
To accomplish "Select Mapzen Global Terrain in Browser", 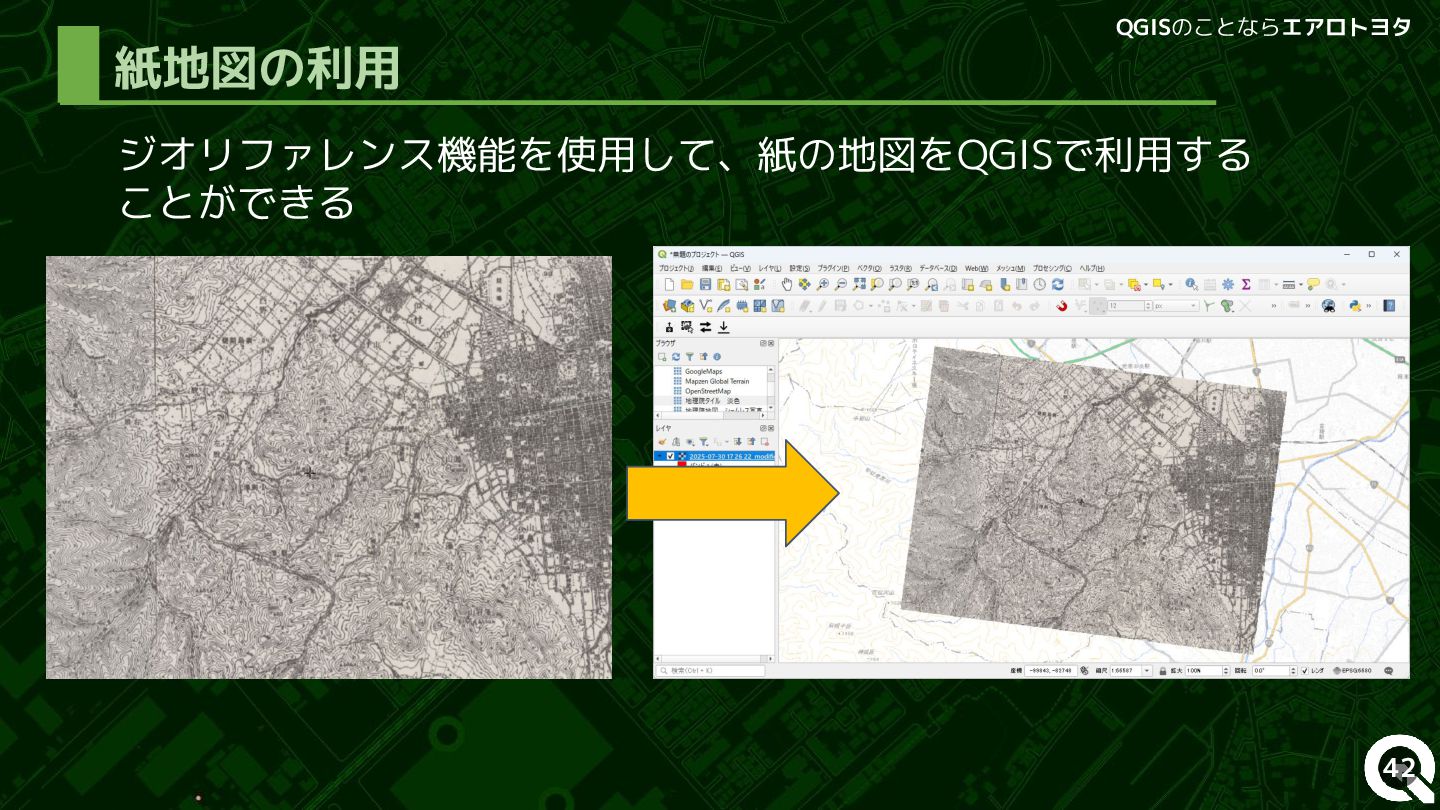I will pos(716,381).
